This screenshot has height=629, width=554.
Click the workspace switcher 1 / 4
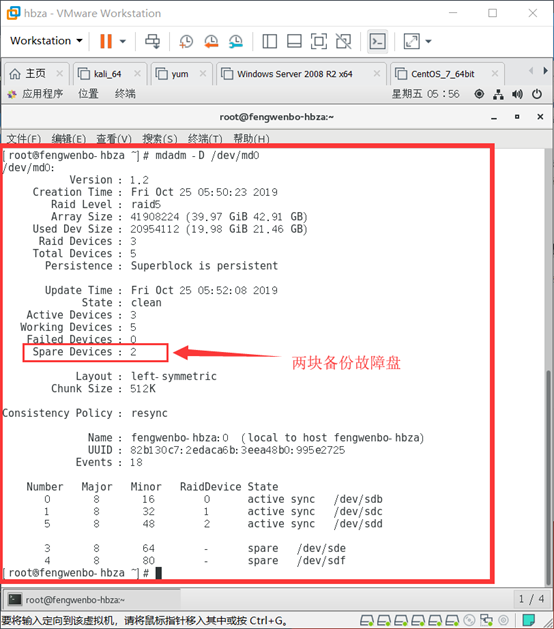[x=531, y=599]
